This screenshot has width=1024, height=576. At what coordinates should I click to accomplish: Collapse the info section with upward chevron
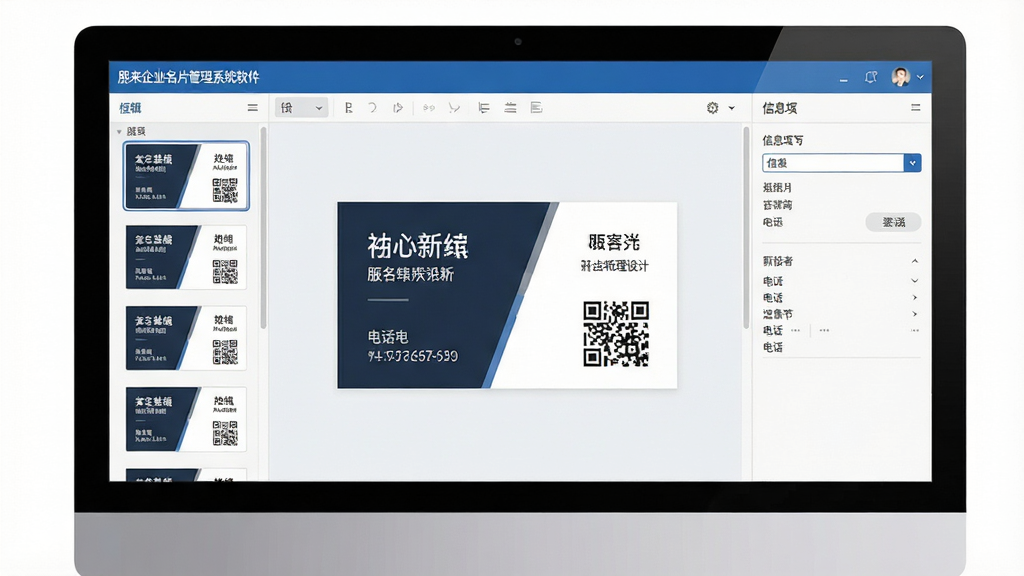915,261
